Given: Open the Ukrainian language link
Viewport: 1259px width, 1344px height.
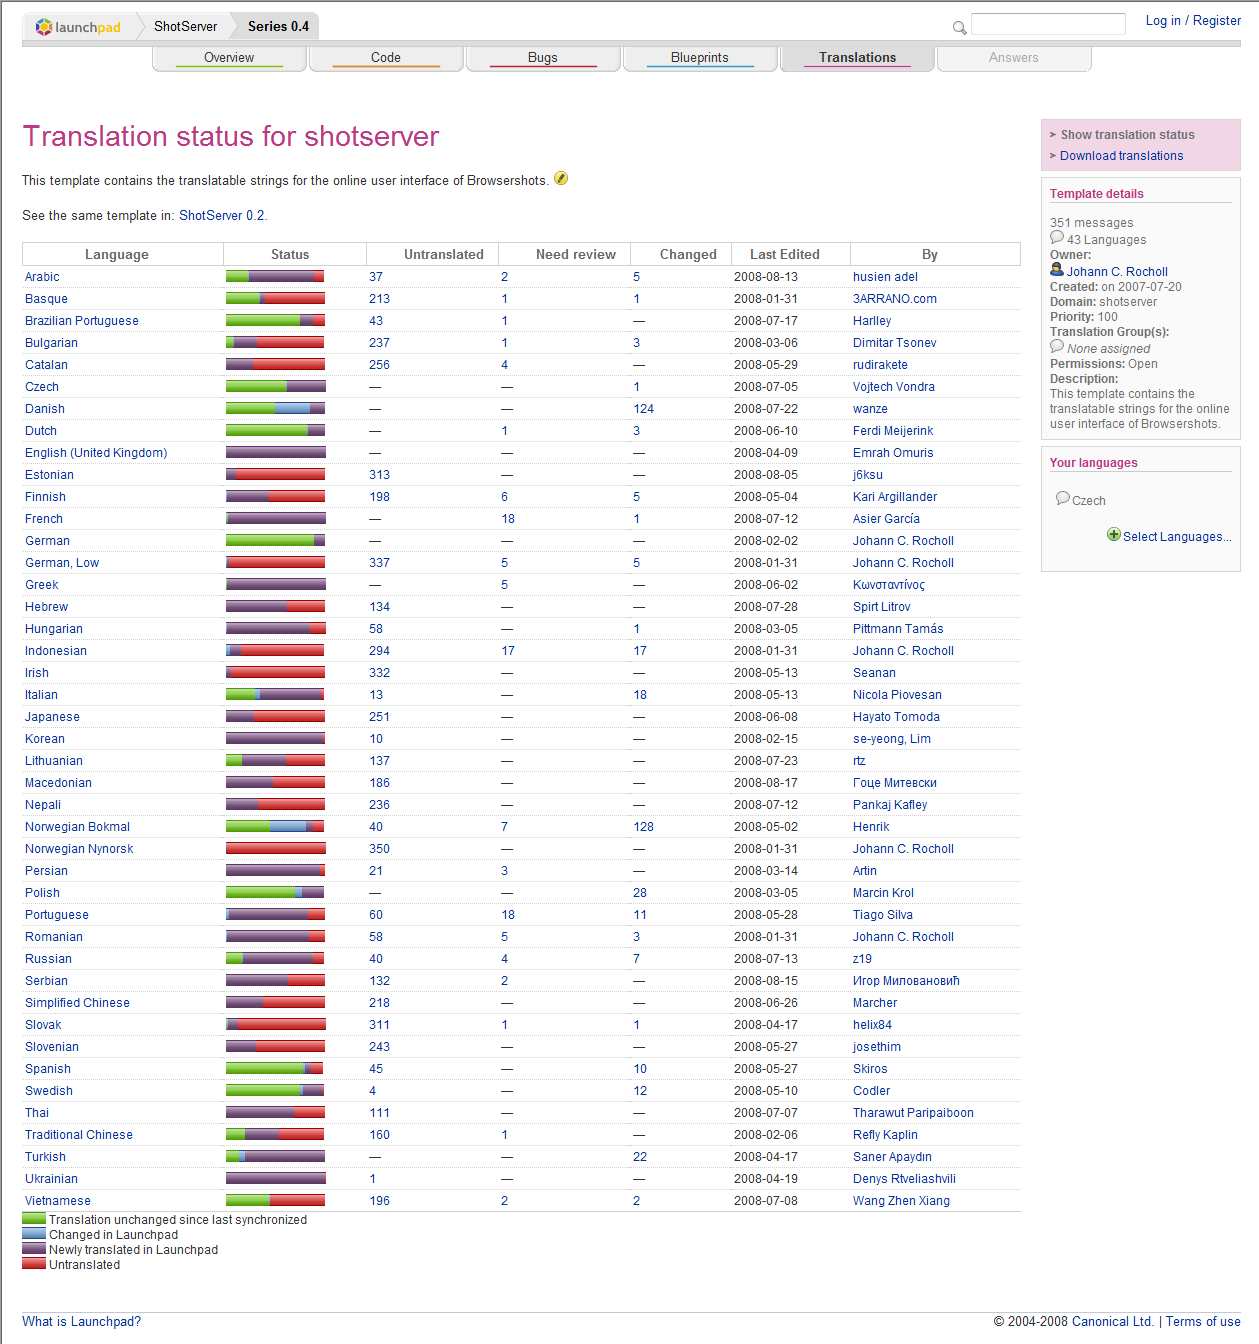Looking at the screenshot, I should [51, 1179].
